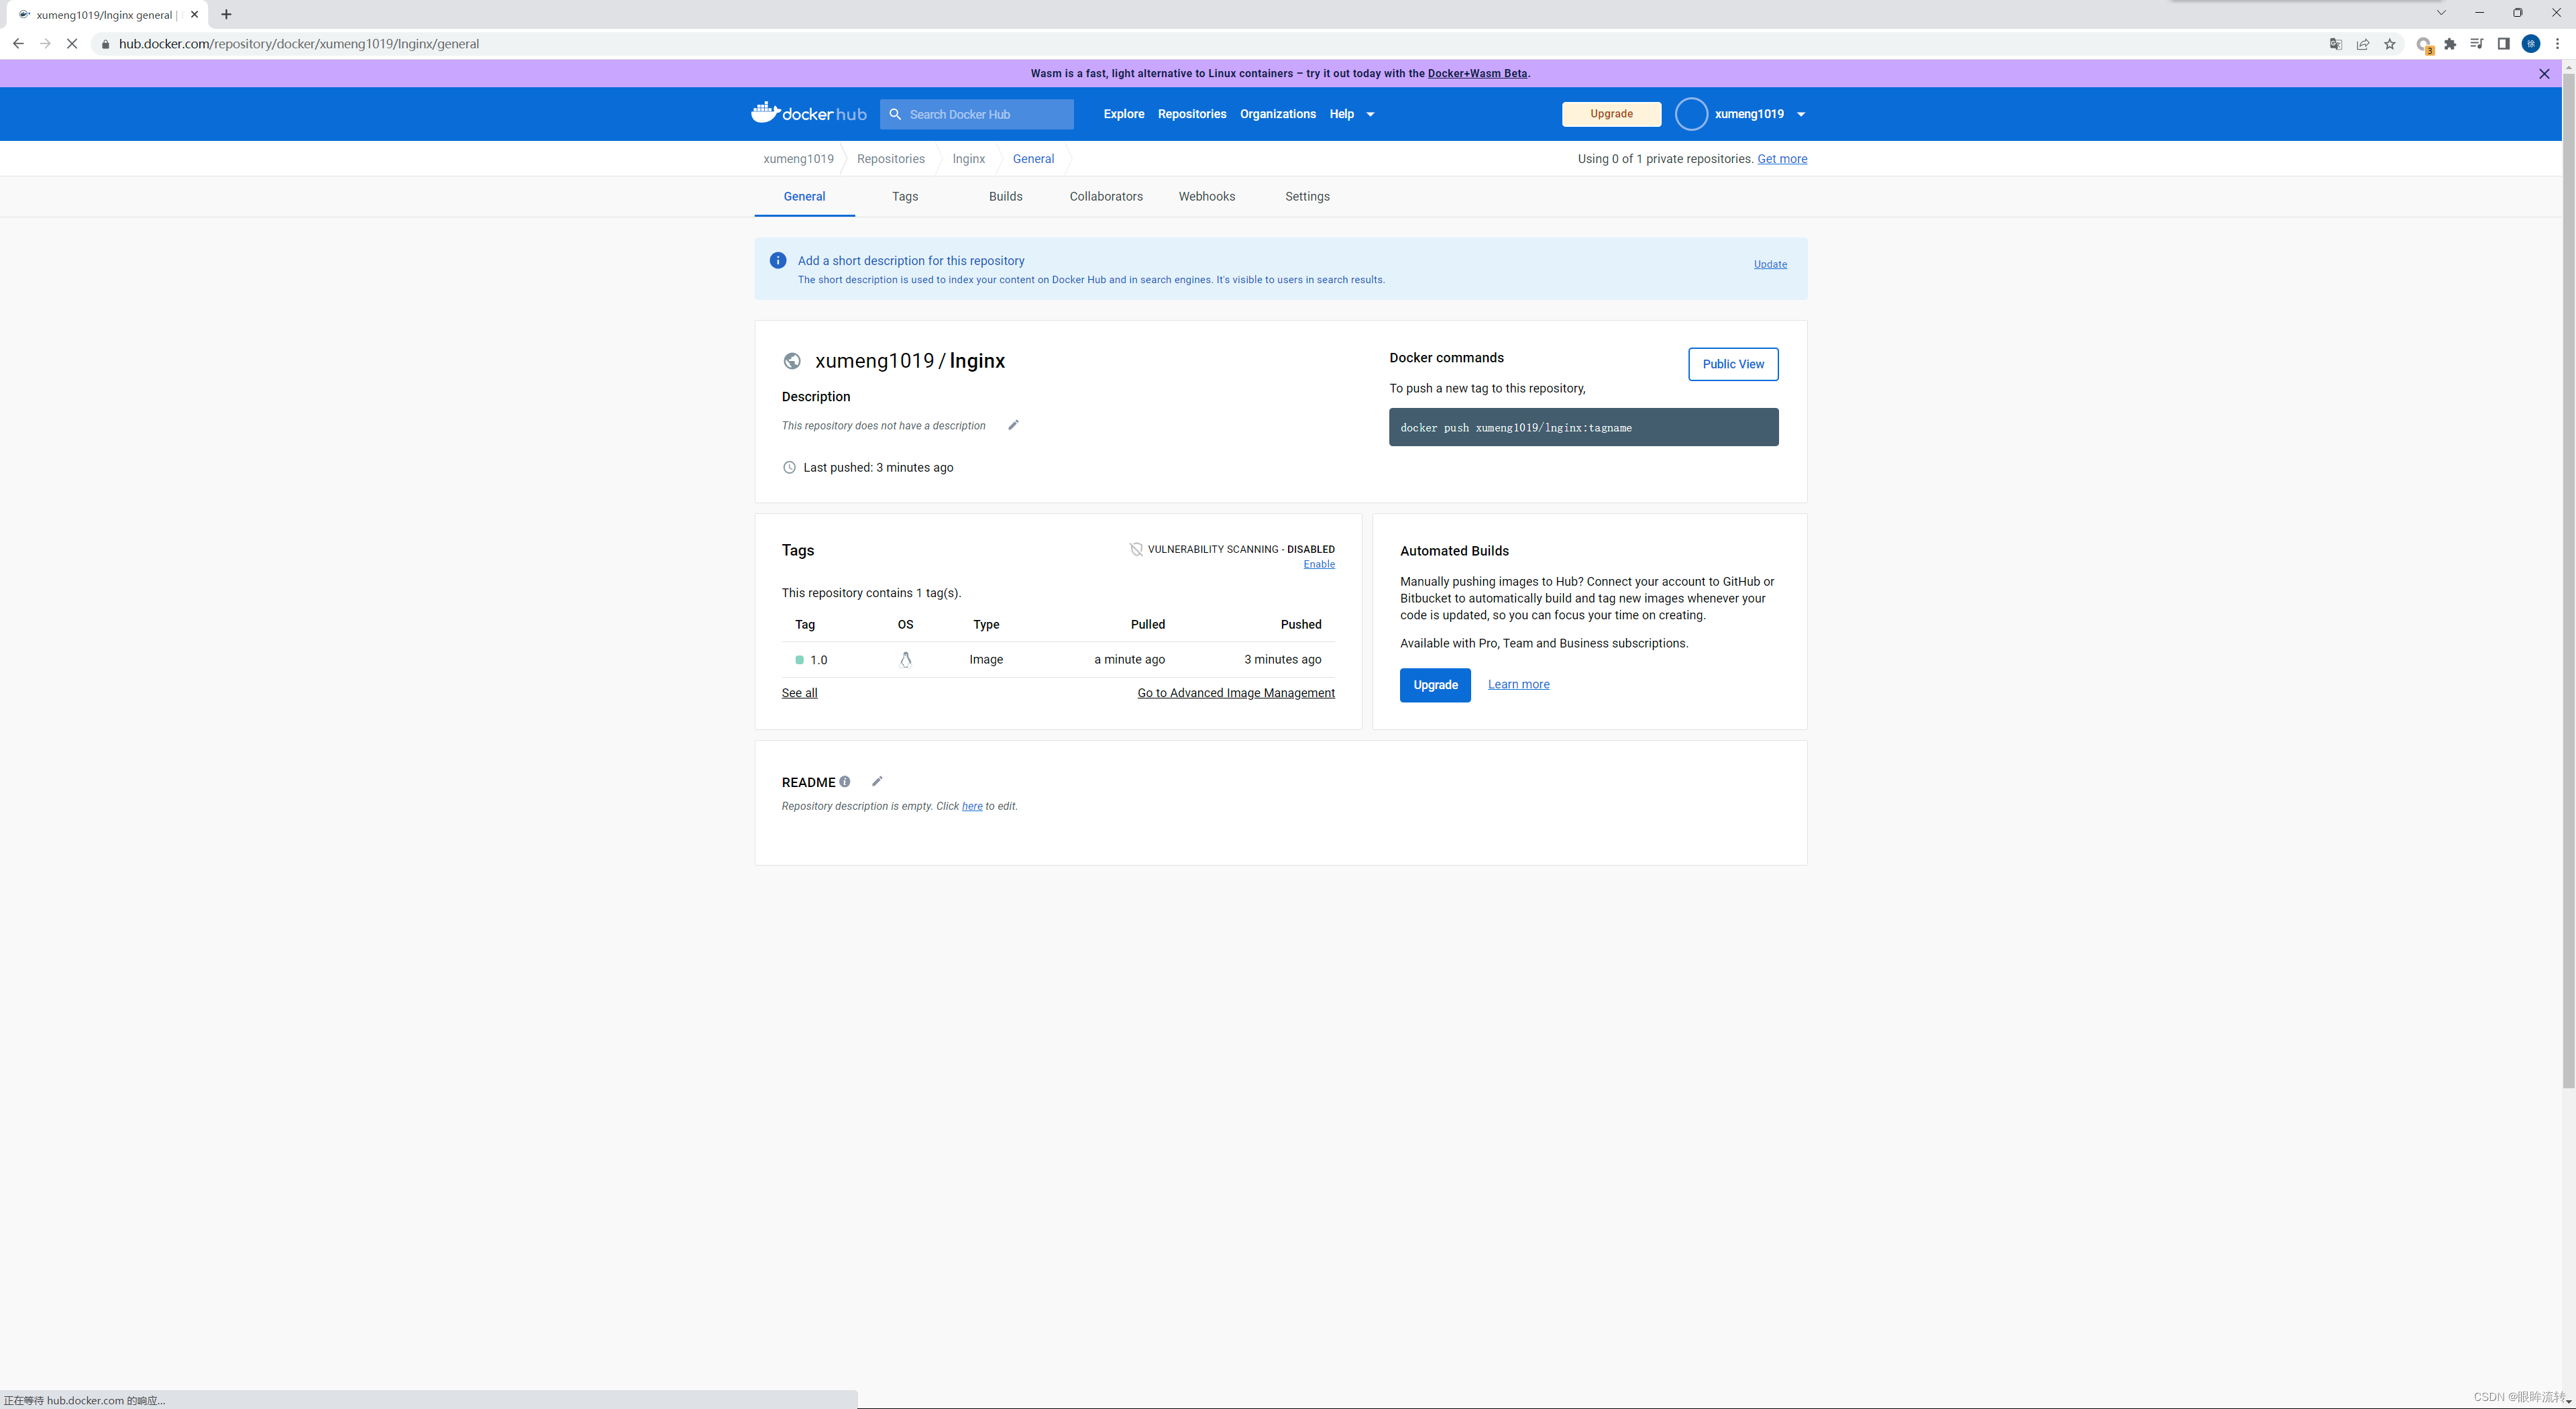This screenshot has width=2576, height=1409.
Task: Click xumeng1019 in the breadcrumb
Action: tap(798, 159)
